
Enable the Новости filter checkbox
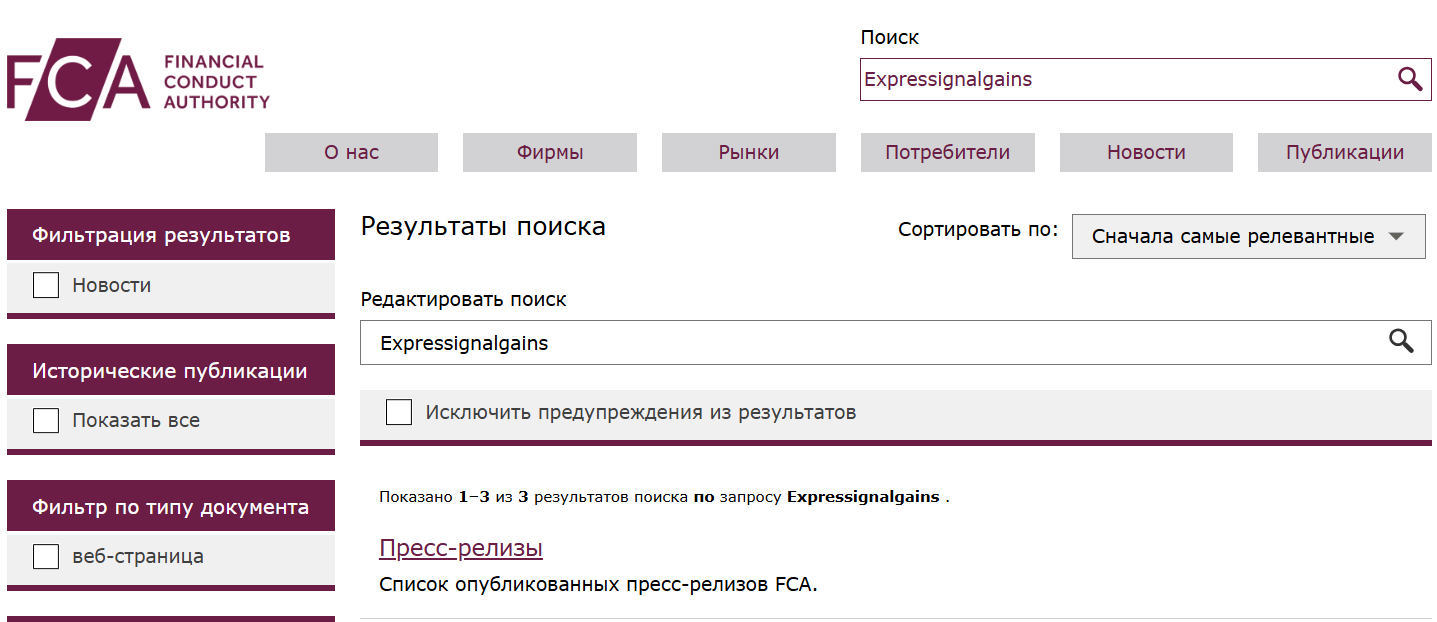[46, 286]
